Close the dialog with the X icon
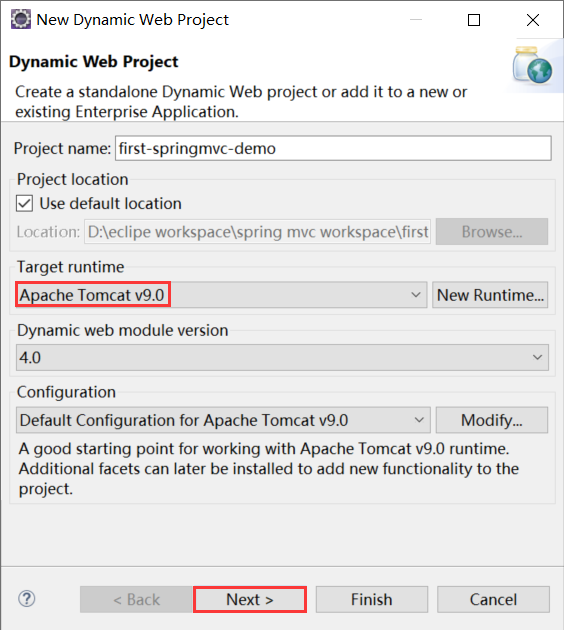 533,20
